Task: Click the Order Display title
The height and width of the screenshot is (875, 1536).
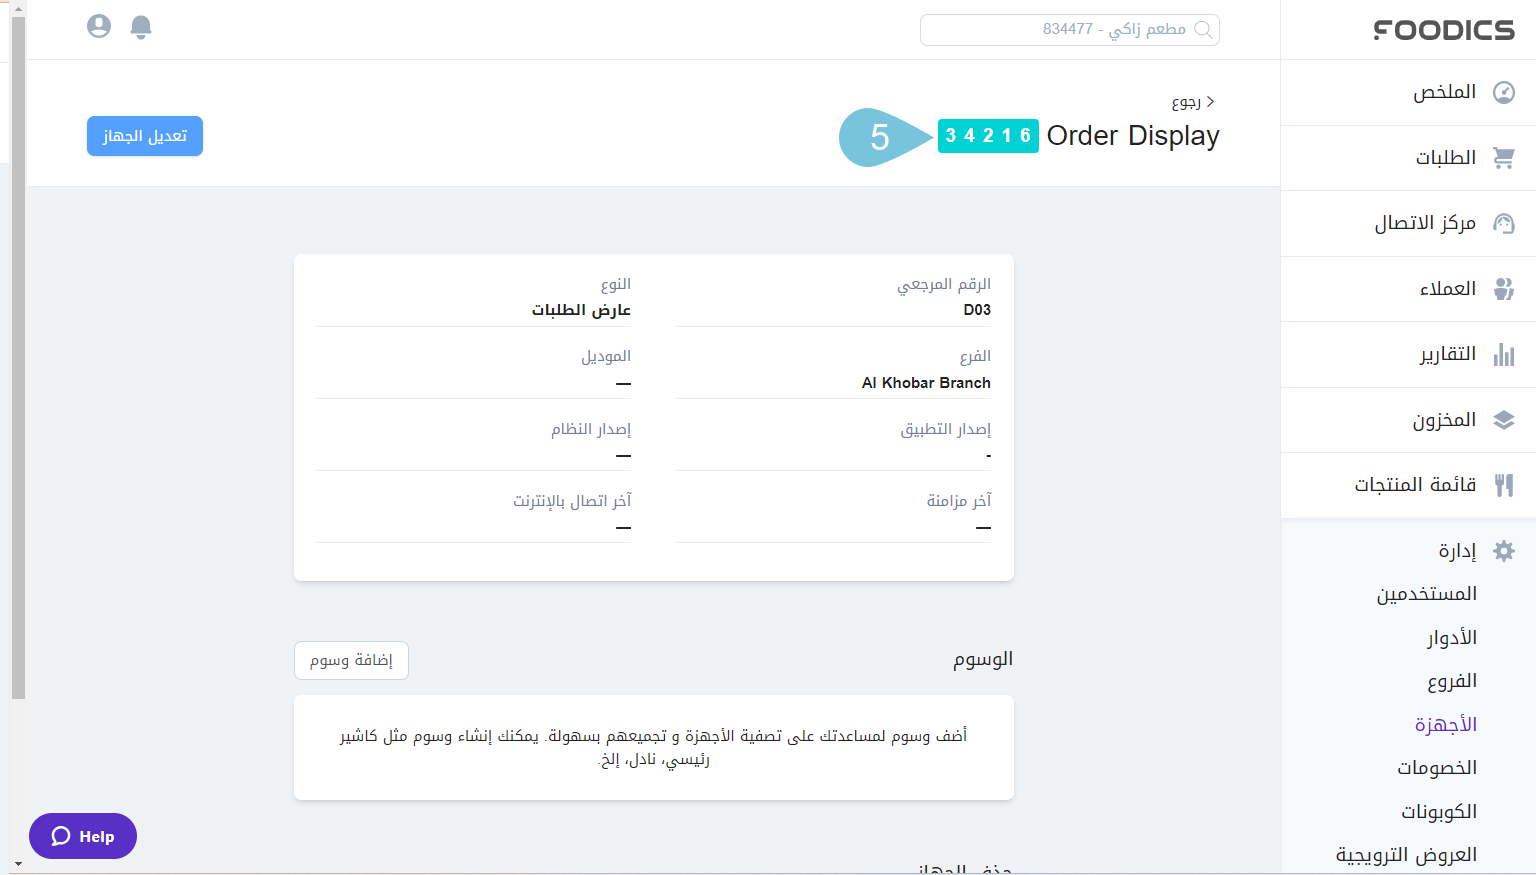Action: (1133, 136)
